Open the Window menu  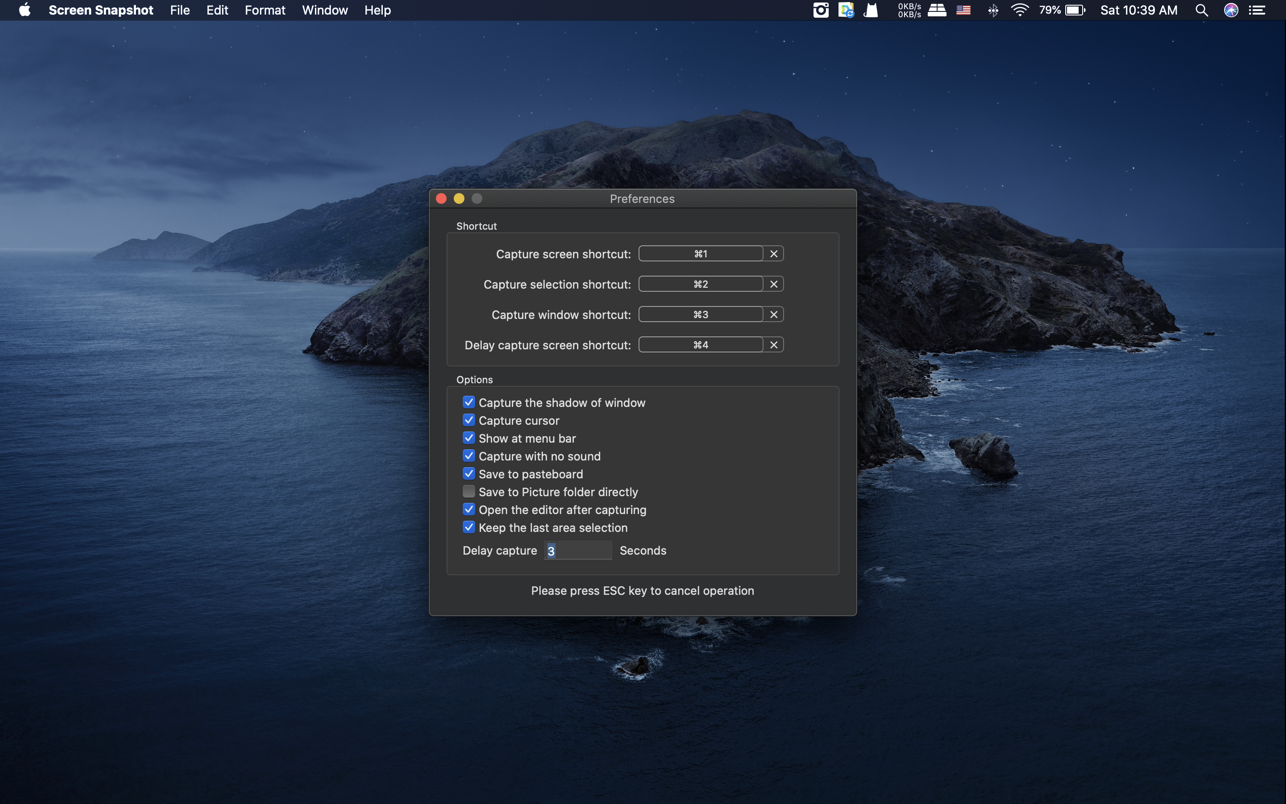pyautogui.click(x=324, y=10)
